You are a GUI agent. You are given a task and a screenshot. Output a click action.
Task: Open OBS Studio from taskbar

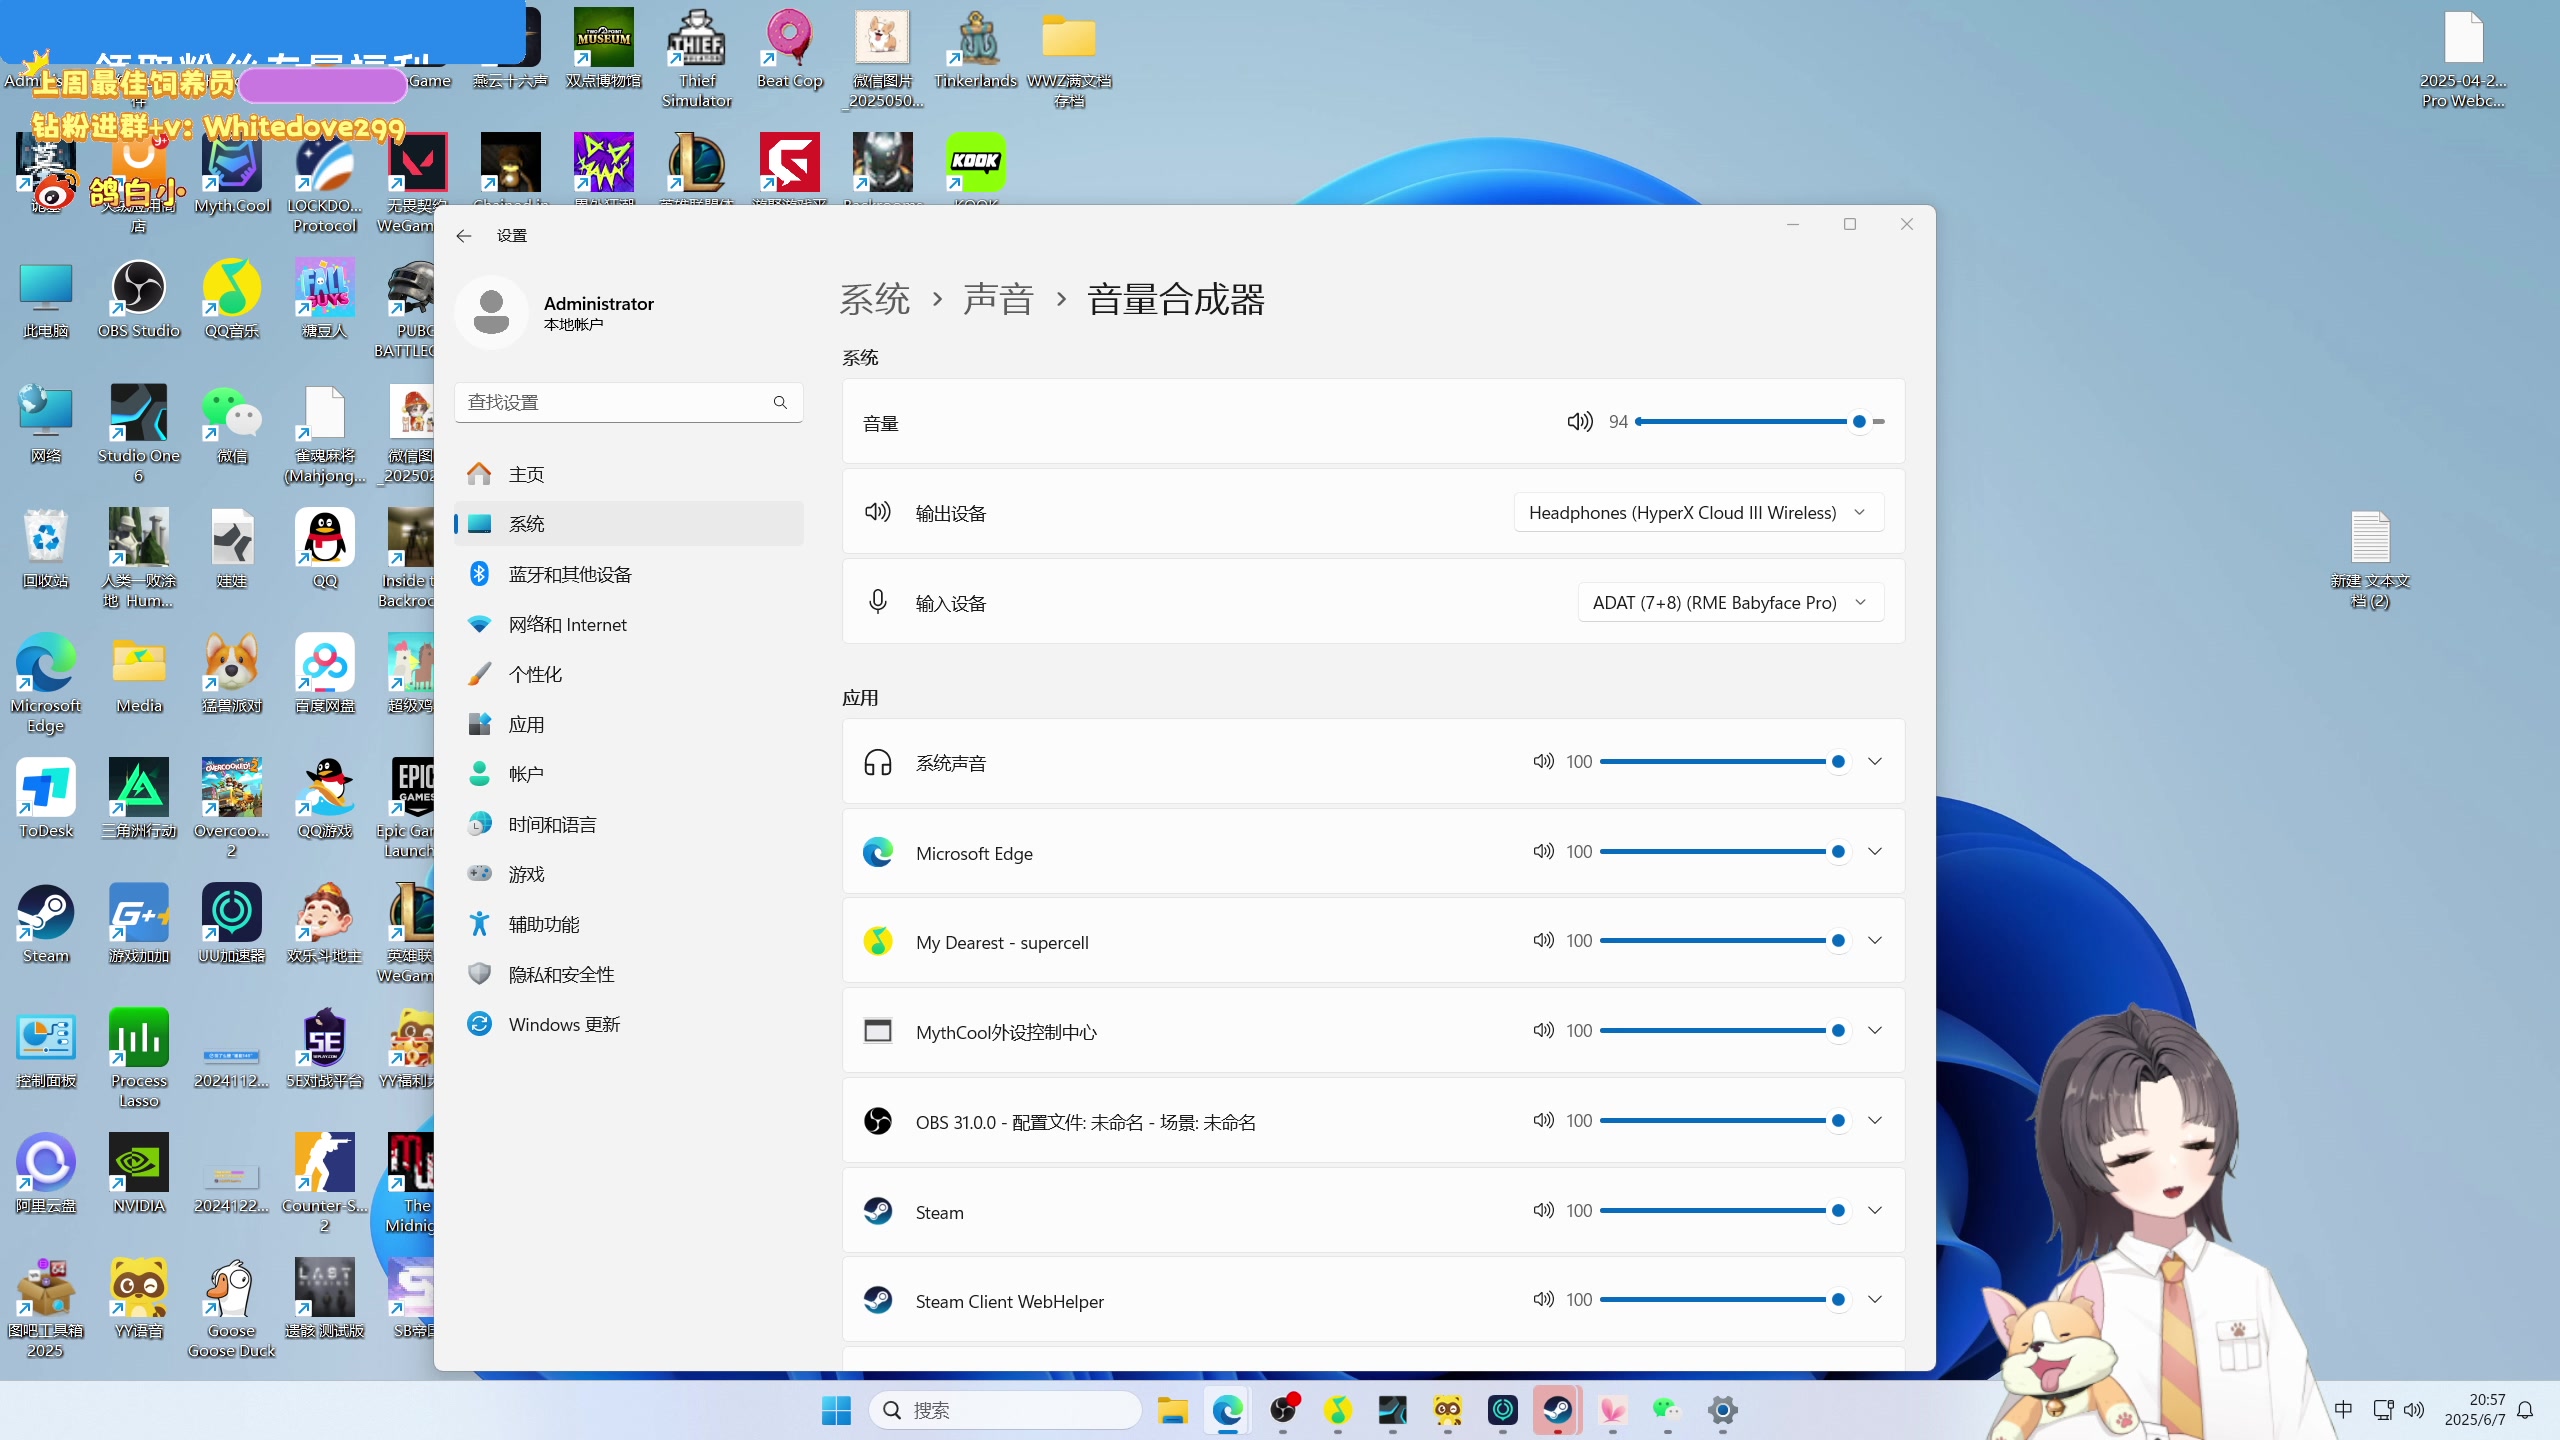pos(1283,1410)
